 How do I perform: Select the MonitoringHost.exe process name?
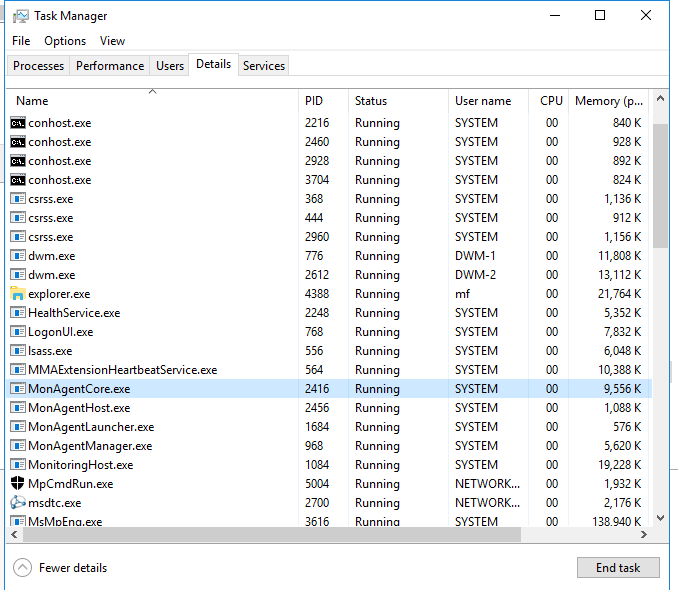(x=80, y=465)
